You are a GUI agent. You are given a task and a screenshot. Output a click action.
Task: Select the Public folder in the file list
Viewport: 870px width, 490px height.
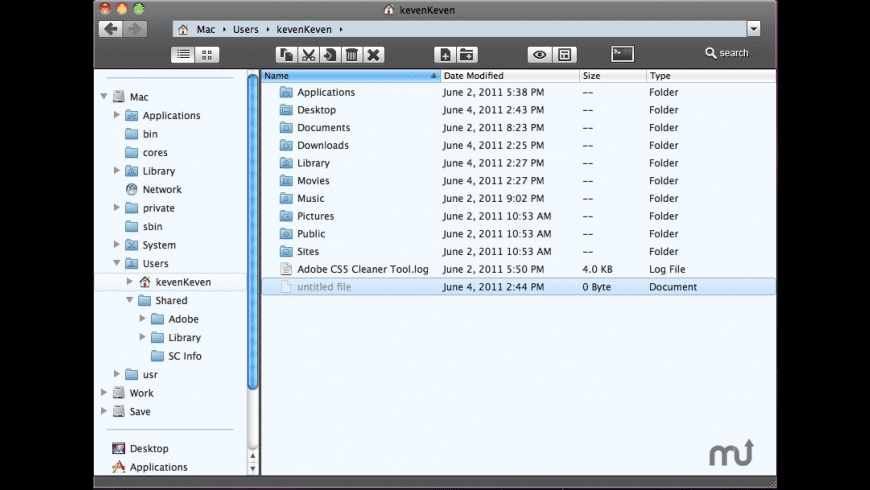point(518,234)
